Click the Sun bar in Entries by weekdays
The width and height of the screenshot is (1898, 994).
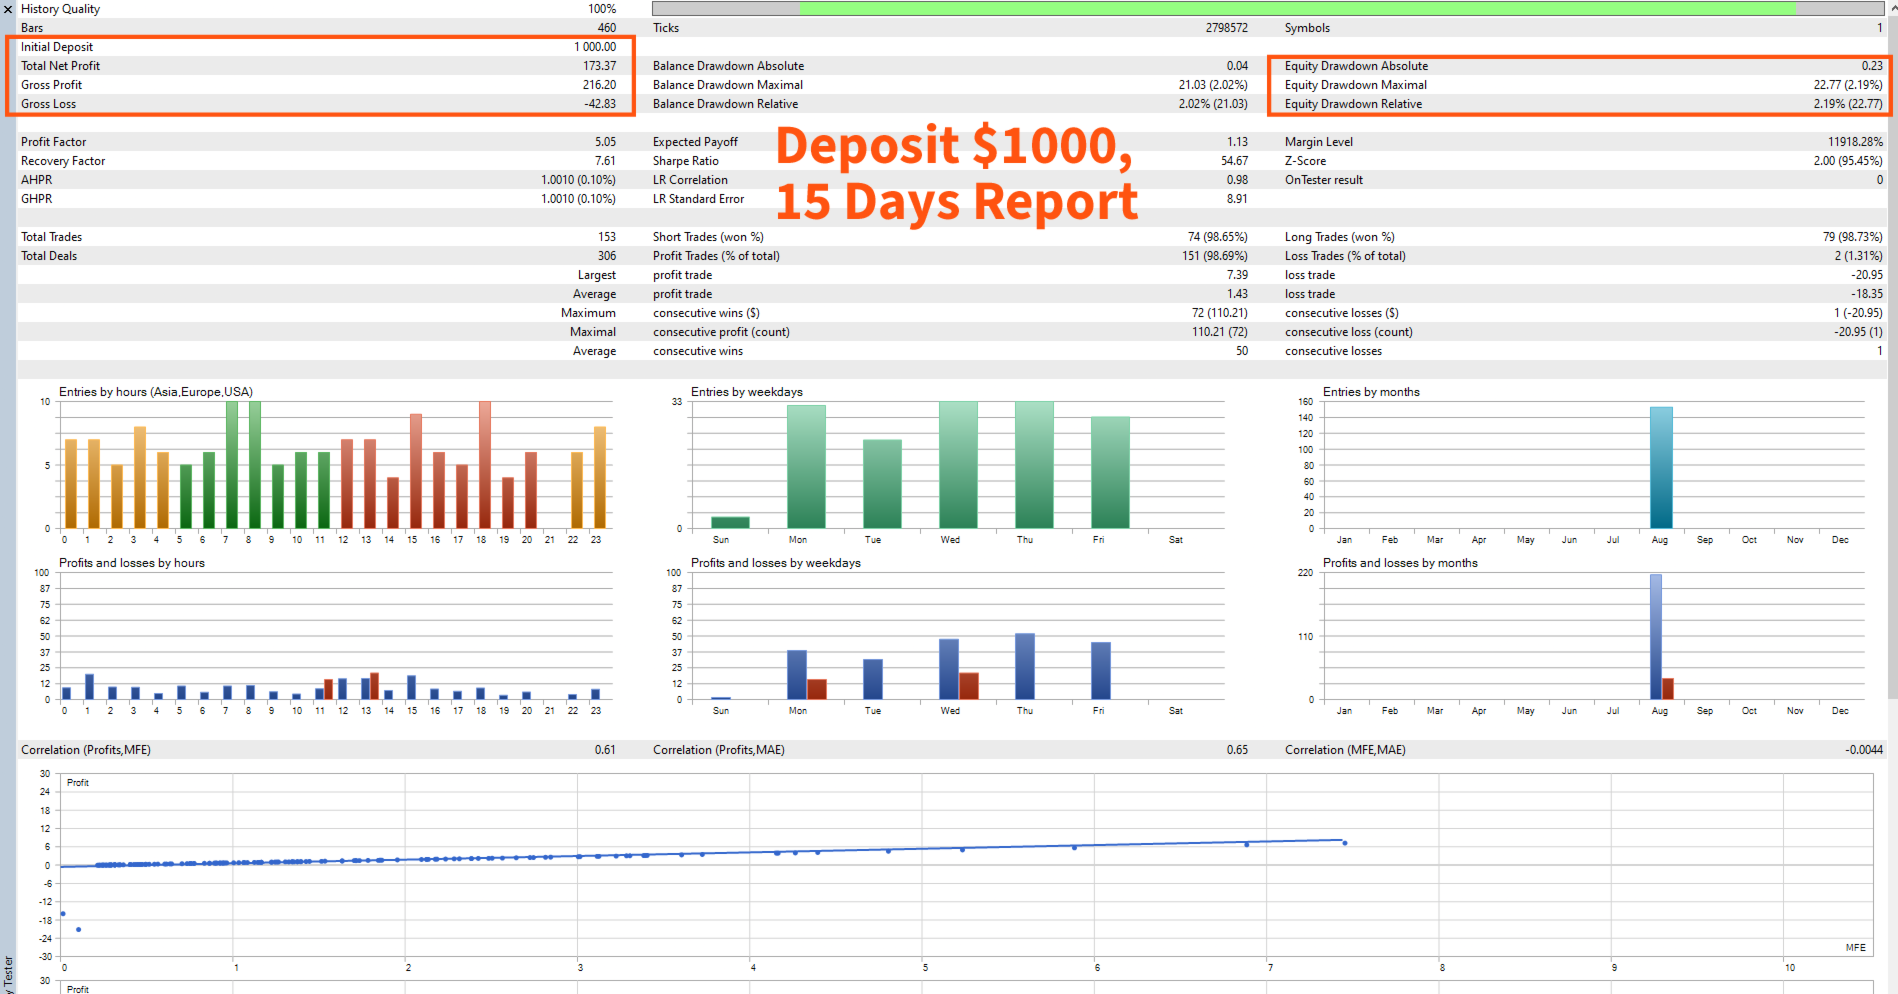pyautogui.click(x=730, y=522)
